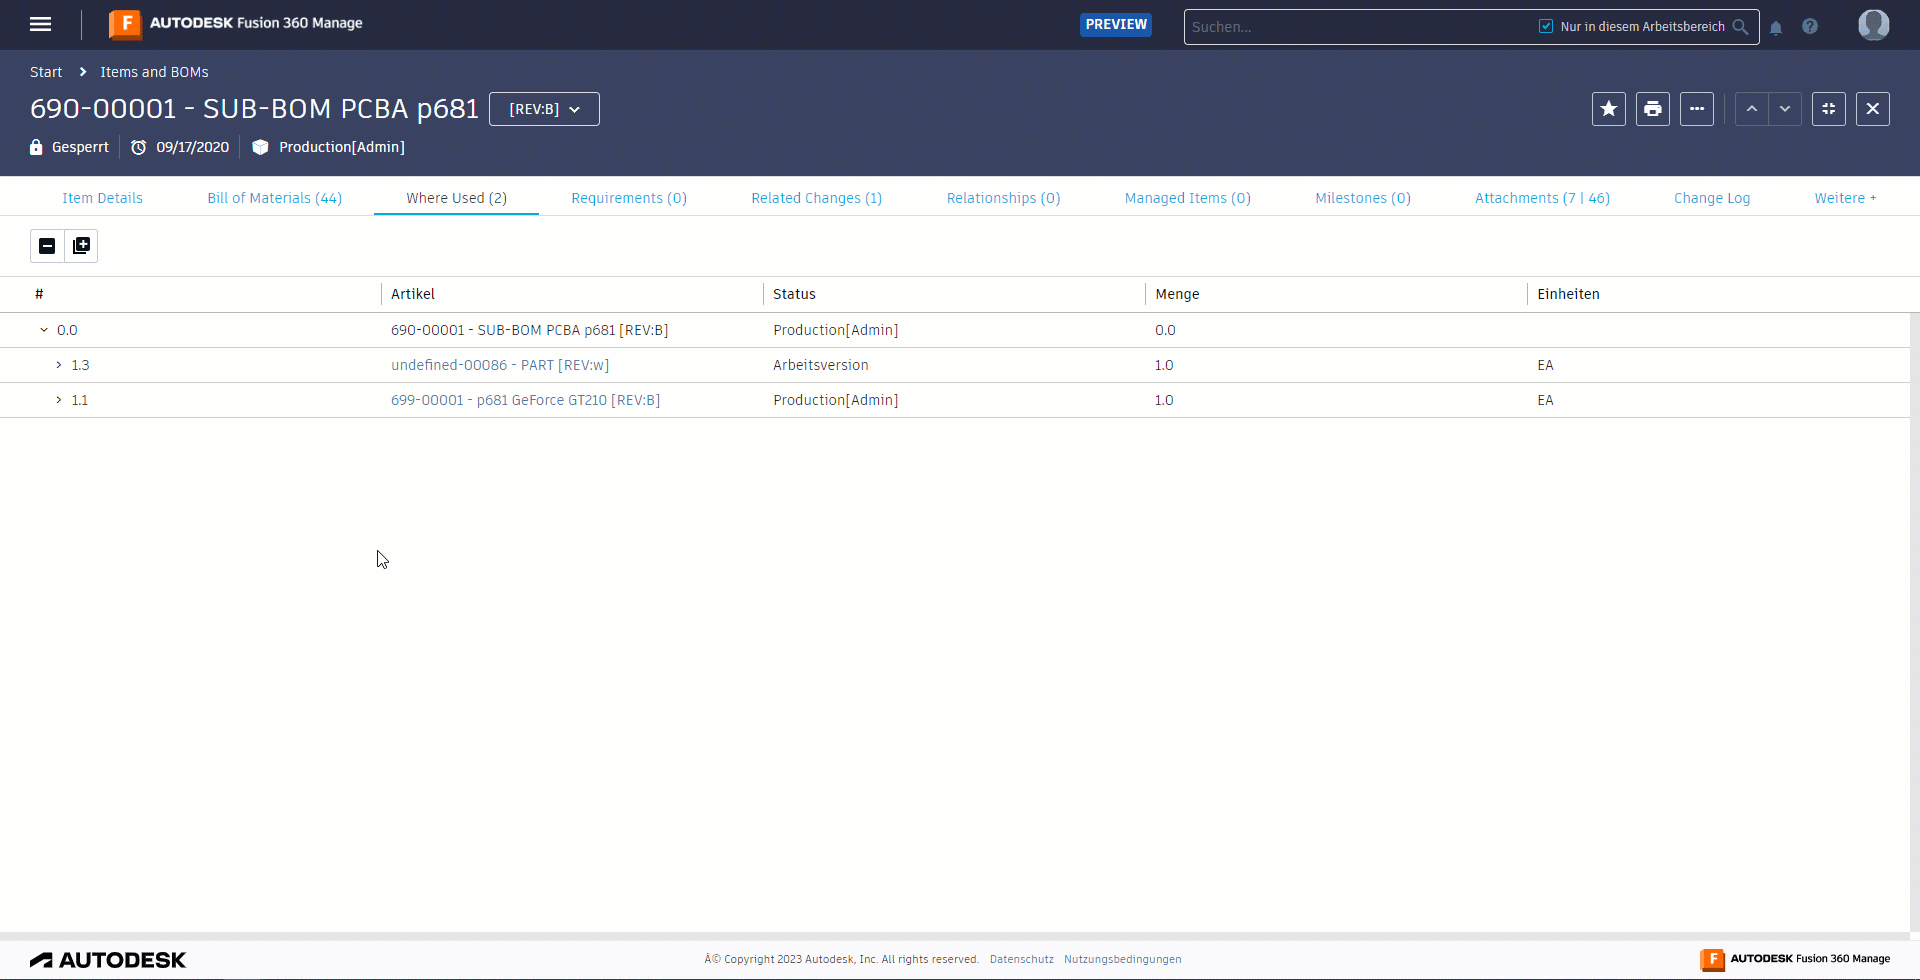Open the hamburger navigation menu
The width and height of the screenshot is (1920, 980).
tap(40, 24)
